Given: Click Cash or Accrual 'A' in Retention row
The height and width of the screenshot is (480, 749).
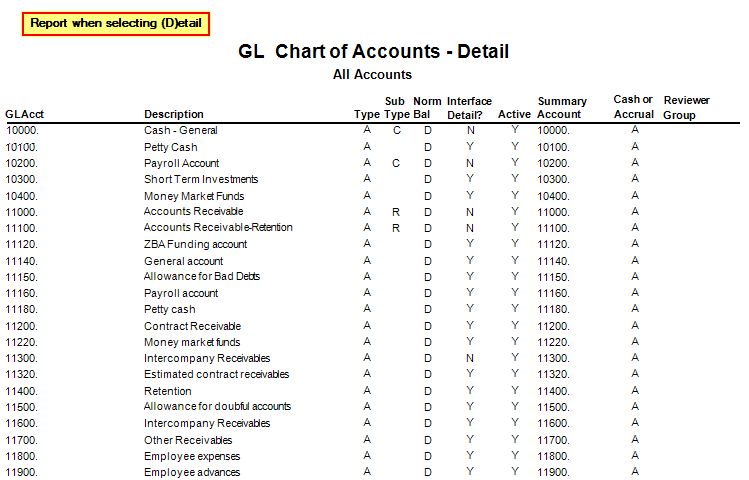Looking at the screenshot, I should [635, 390].
